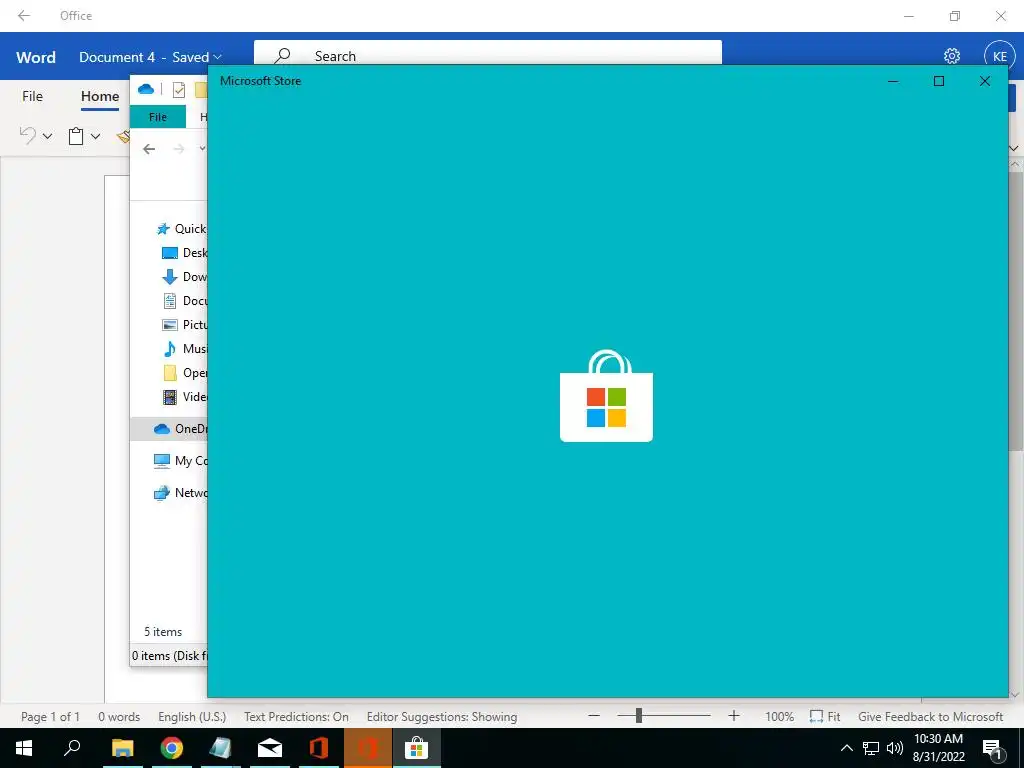Select Pictures in the Explorer navigation pane
Image resolution: width=1024 pixels, height=768 pixels.
coord(184,325)
